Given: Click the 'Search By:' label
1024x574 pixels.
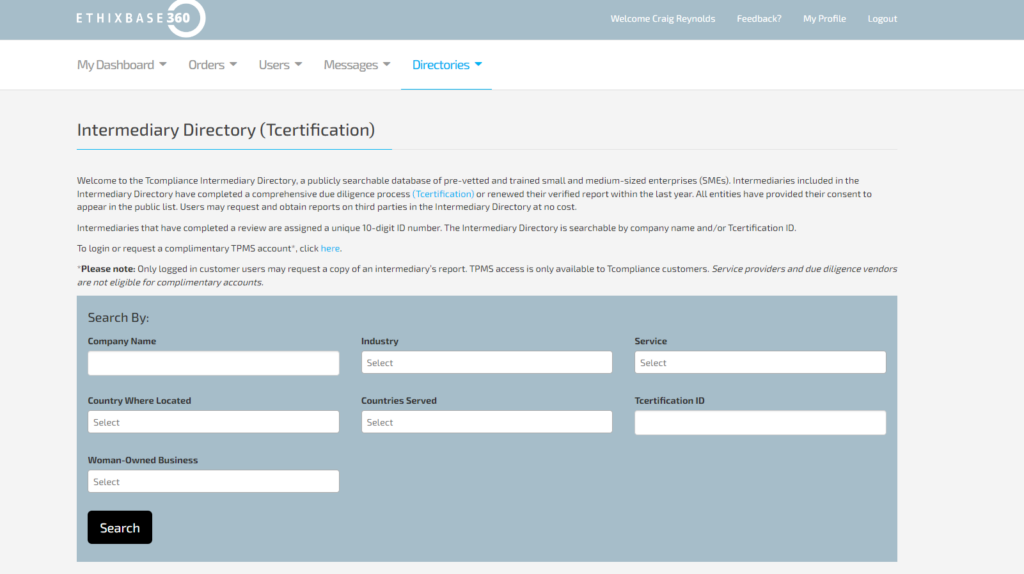Looking at the screenshot, I should 118,317.
